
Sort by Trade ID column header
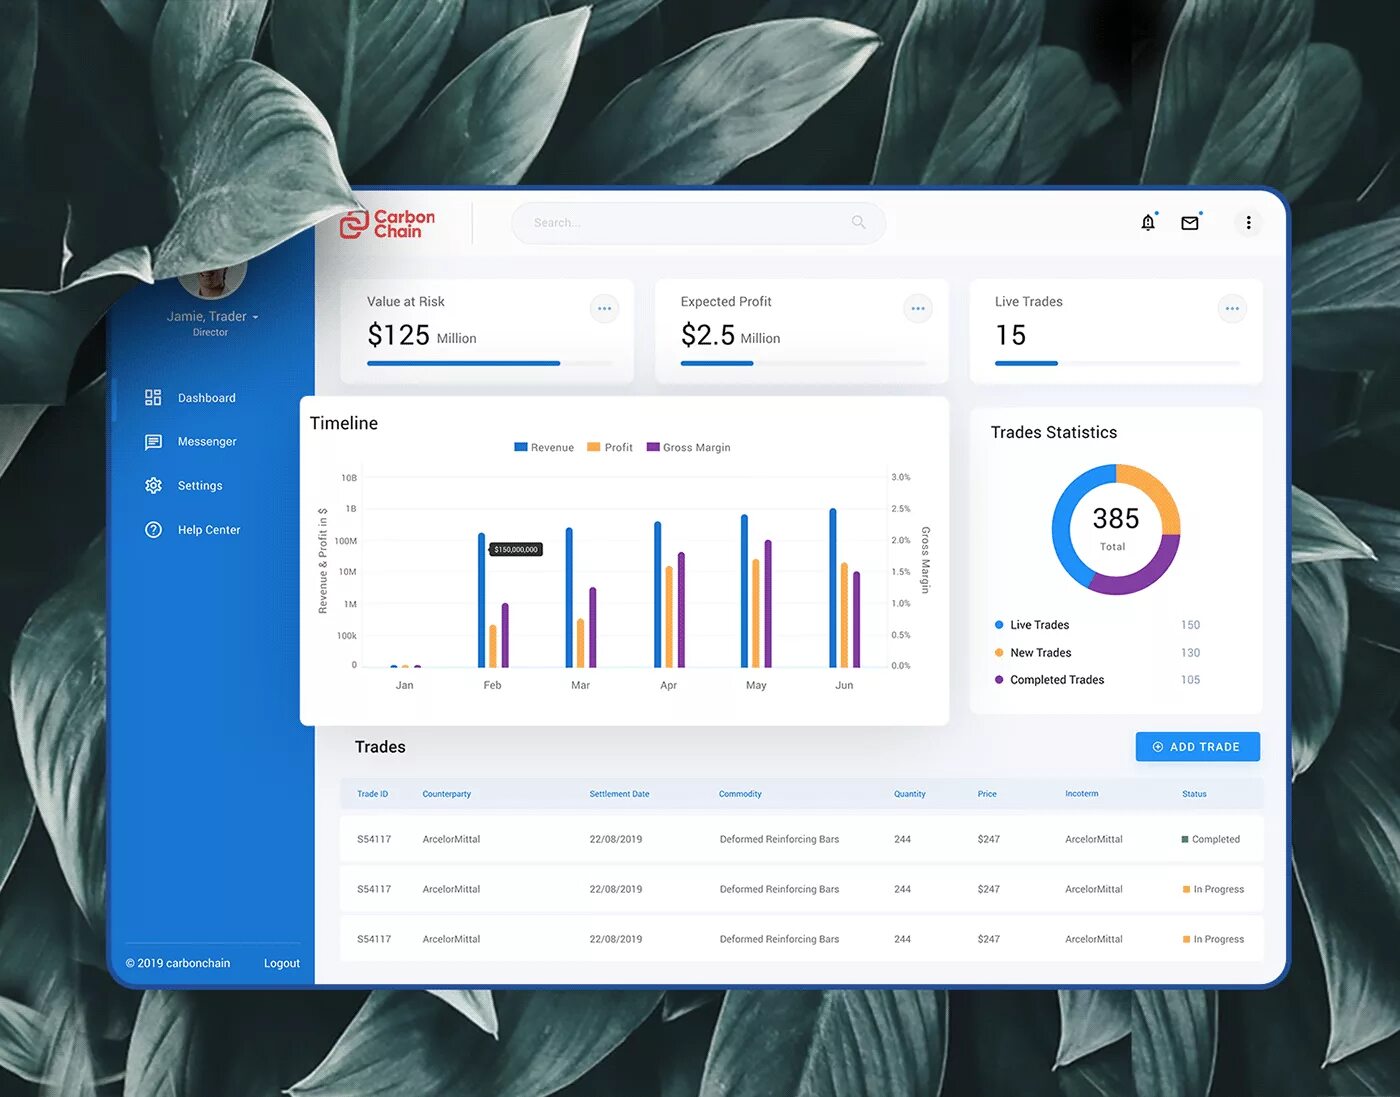pyautogui.click(x=372, y=794)
